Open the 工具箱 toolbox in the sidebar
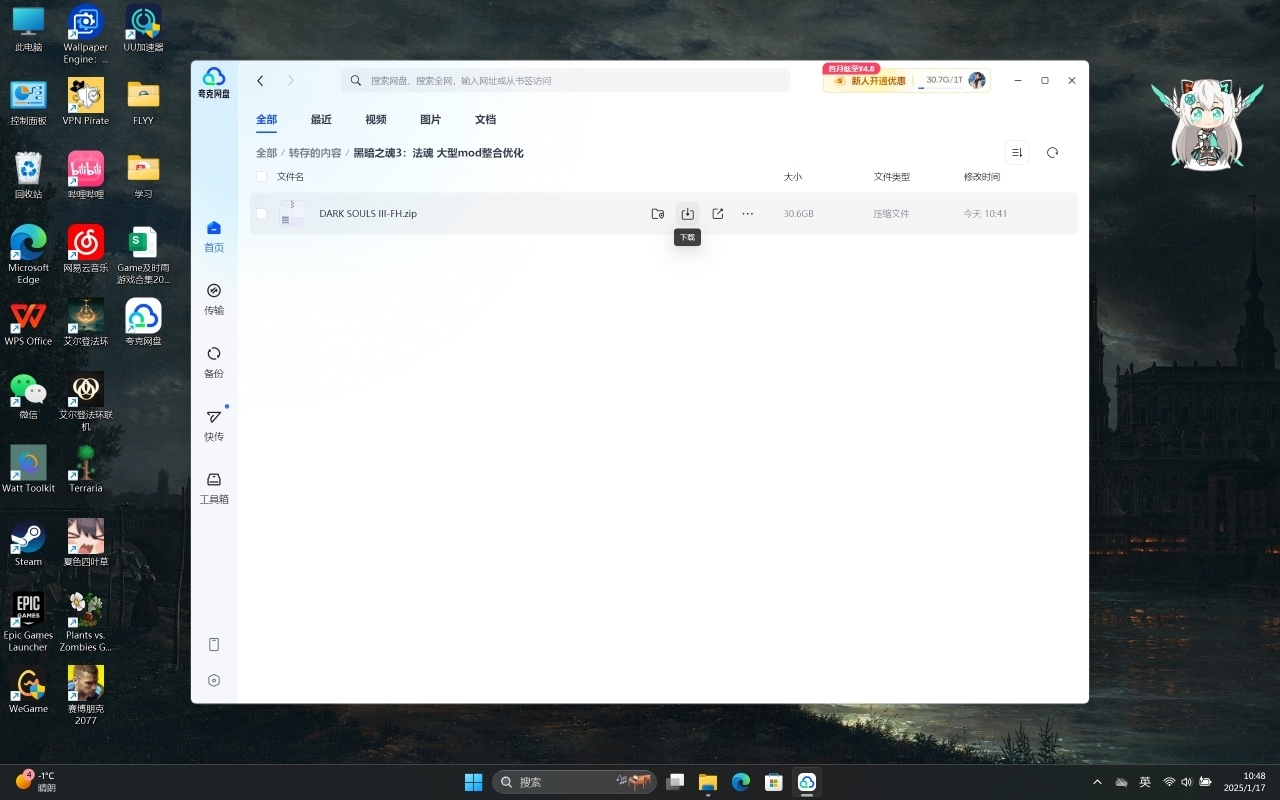This screenshot has width=1280, height=800. (x=214, y=488)
